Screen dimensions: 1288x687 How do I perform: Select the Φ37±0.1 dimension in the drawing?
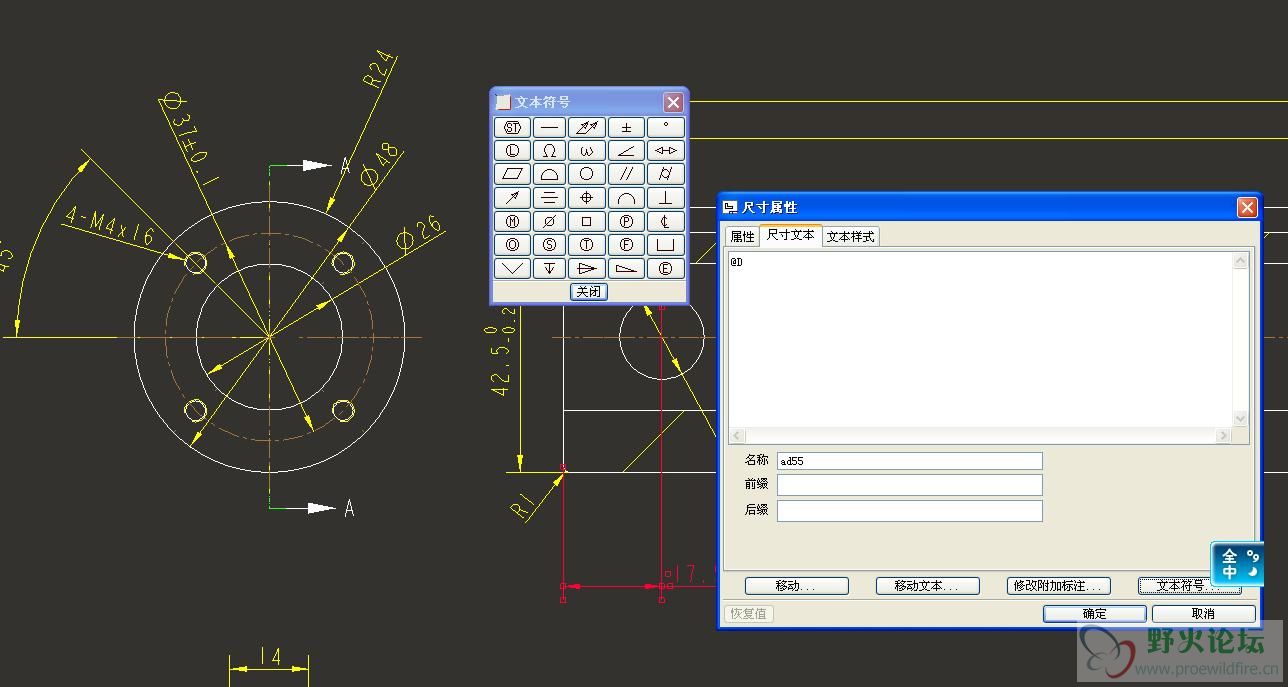[x=189, y=139]
